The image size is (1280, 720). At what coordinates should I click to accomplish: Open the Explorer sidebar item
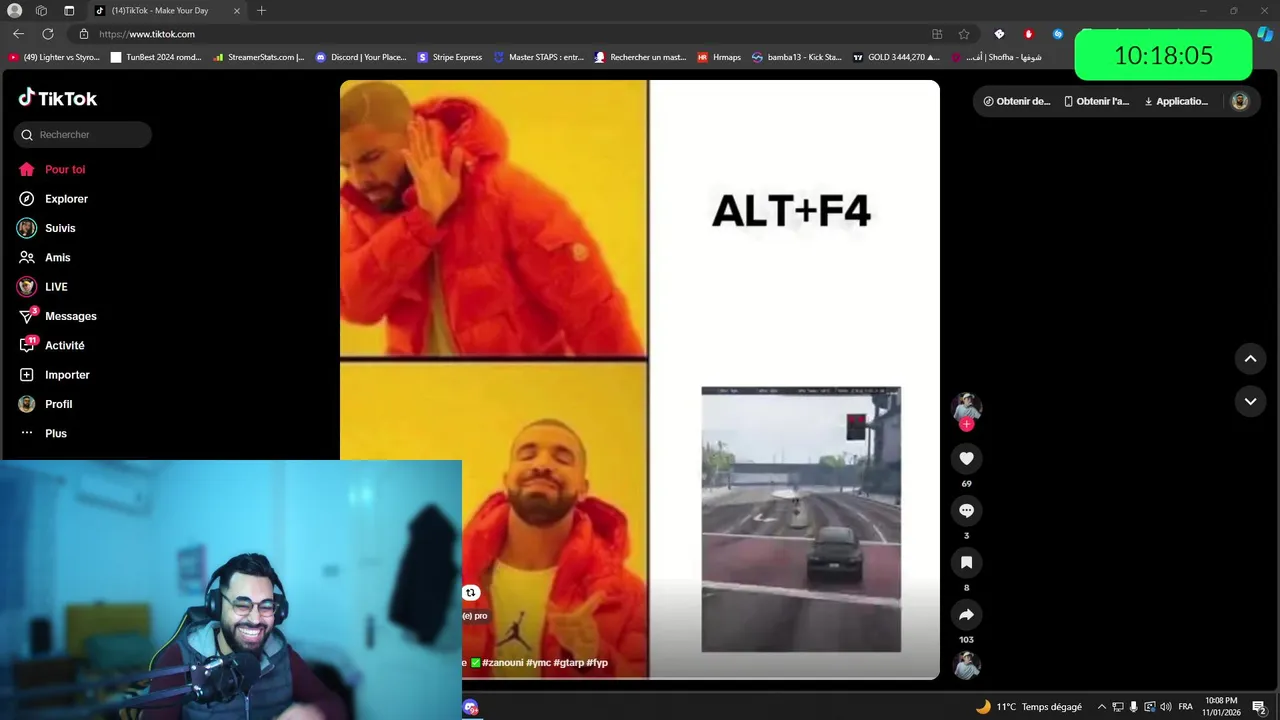pyautogui.click(x=53, y=199)
